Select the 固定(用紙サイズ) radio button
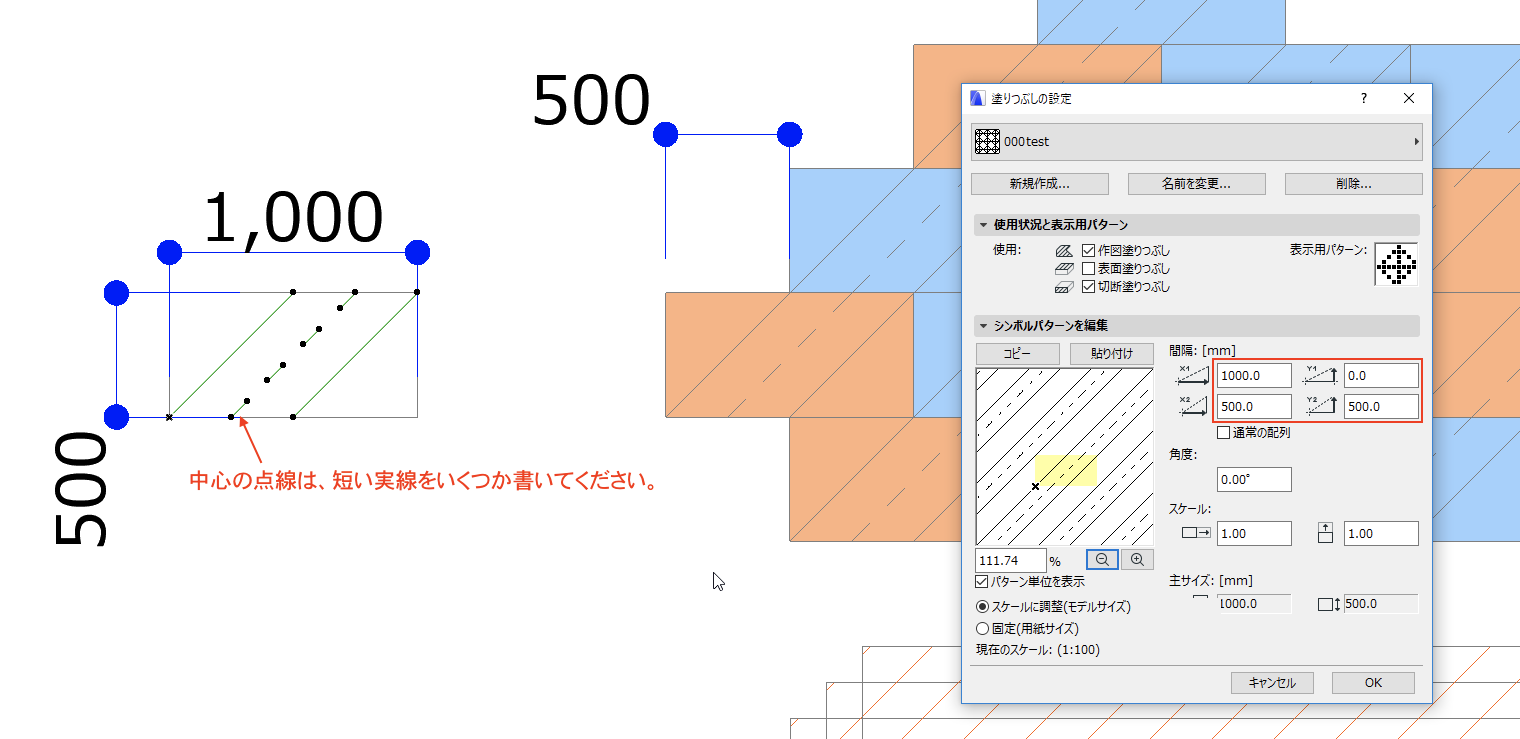 point(982,629)
